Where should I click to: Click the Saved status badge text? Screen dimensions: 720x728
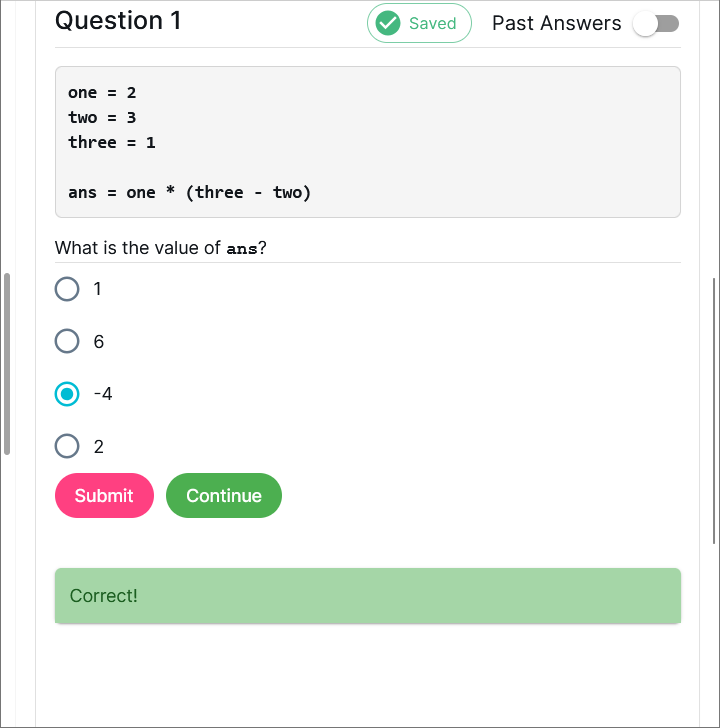point(432,23)
